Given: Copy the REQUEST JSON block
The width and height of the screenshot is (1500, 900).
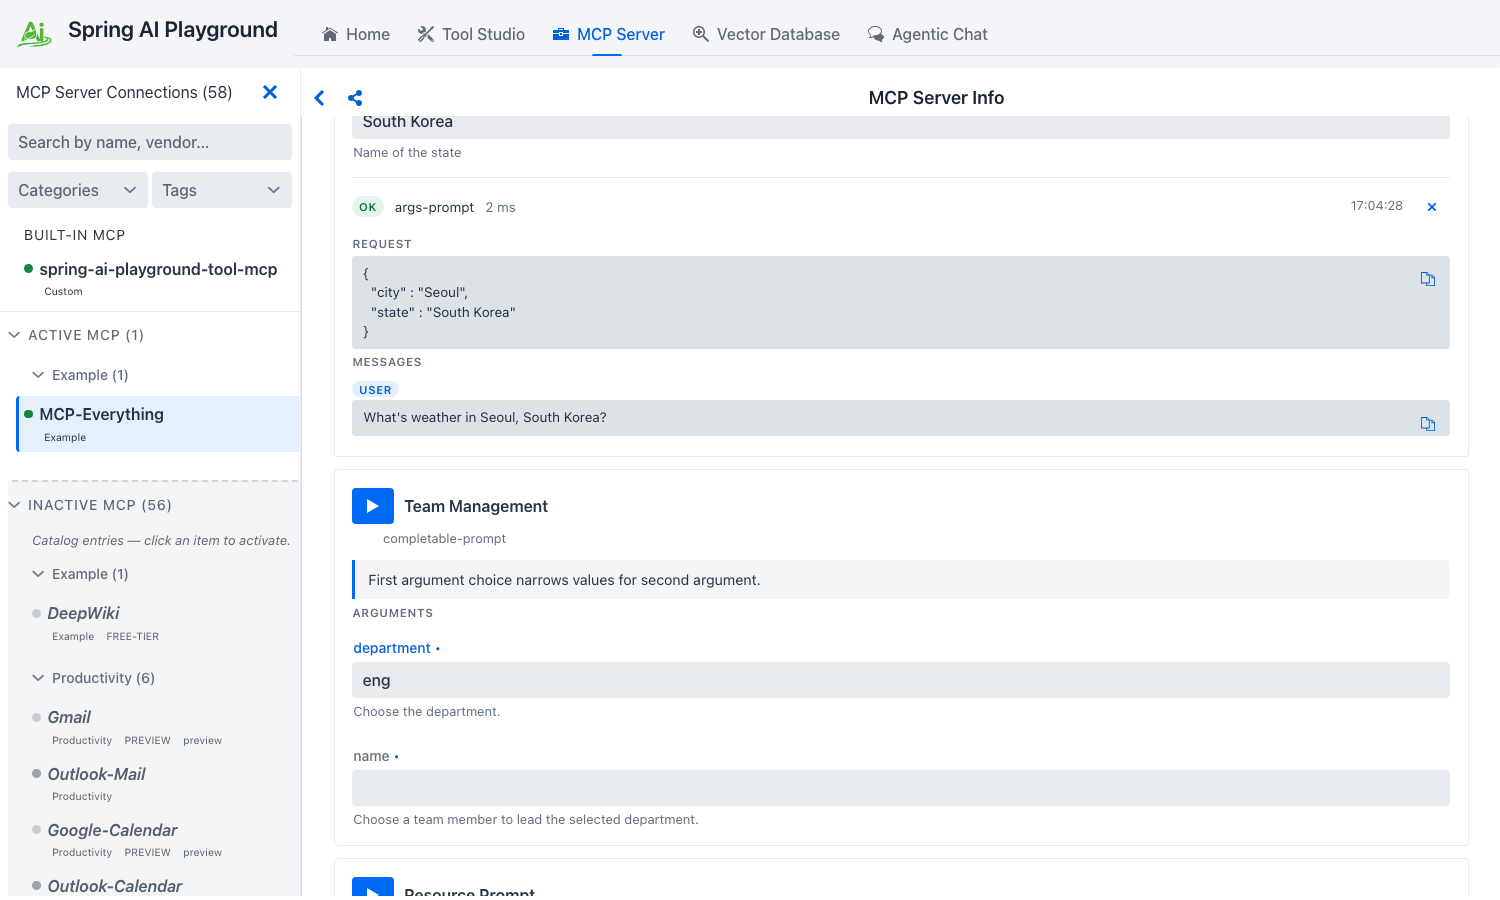Looking at the screenshot, I should pyautogui.click(x=1428, y=279).
